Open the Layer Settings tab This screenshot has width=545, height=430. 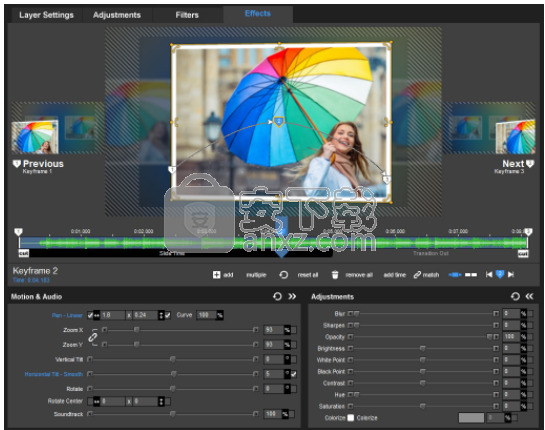click(47, 15)
